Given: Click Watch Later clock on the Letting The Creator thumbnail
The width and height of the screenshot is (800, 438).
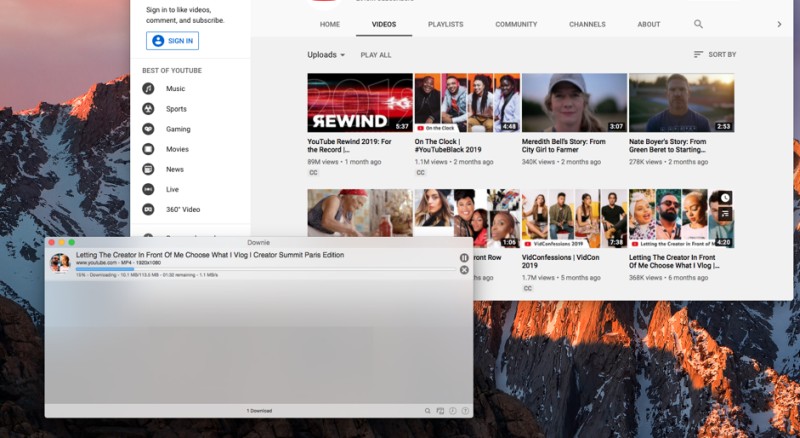Looking at the screenshot, I should (x=725, y=198).
